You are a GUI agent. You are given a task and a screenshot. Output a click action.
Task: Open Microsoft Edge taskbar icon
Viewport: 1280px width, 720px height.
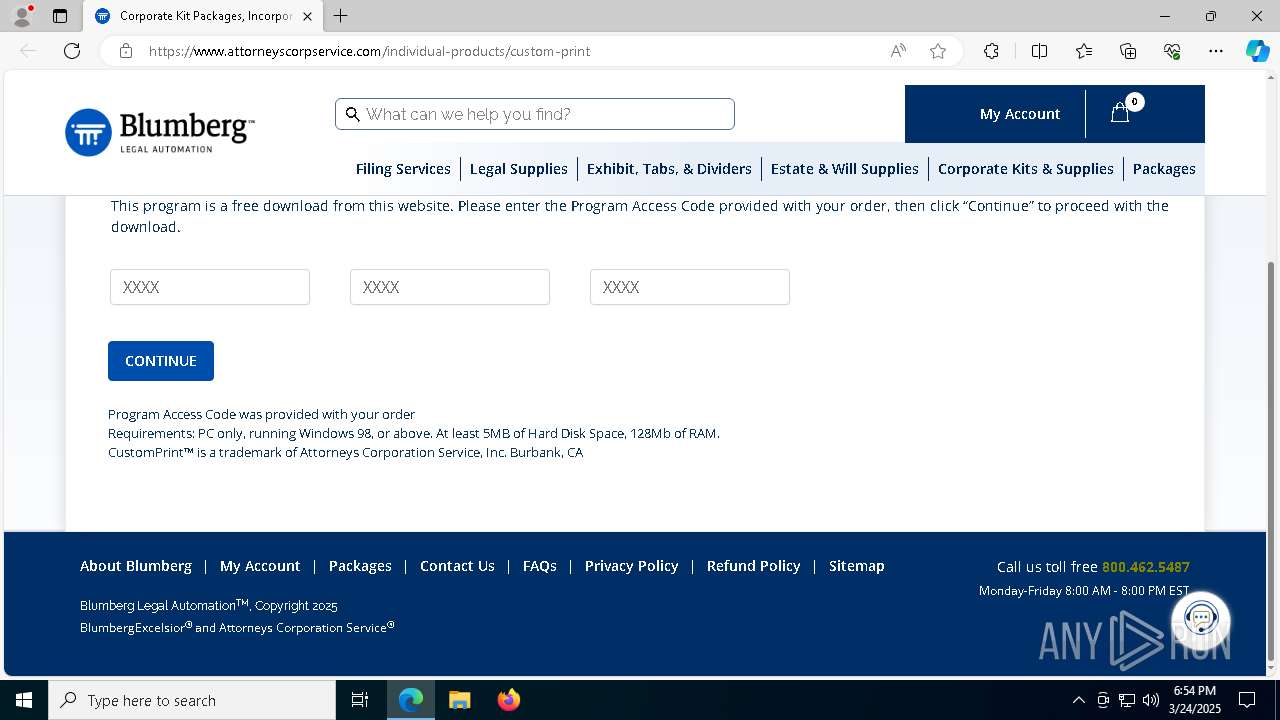(411, 700)
